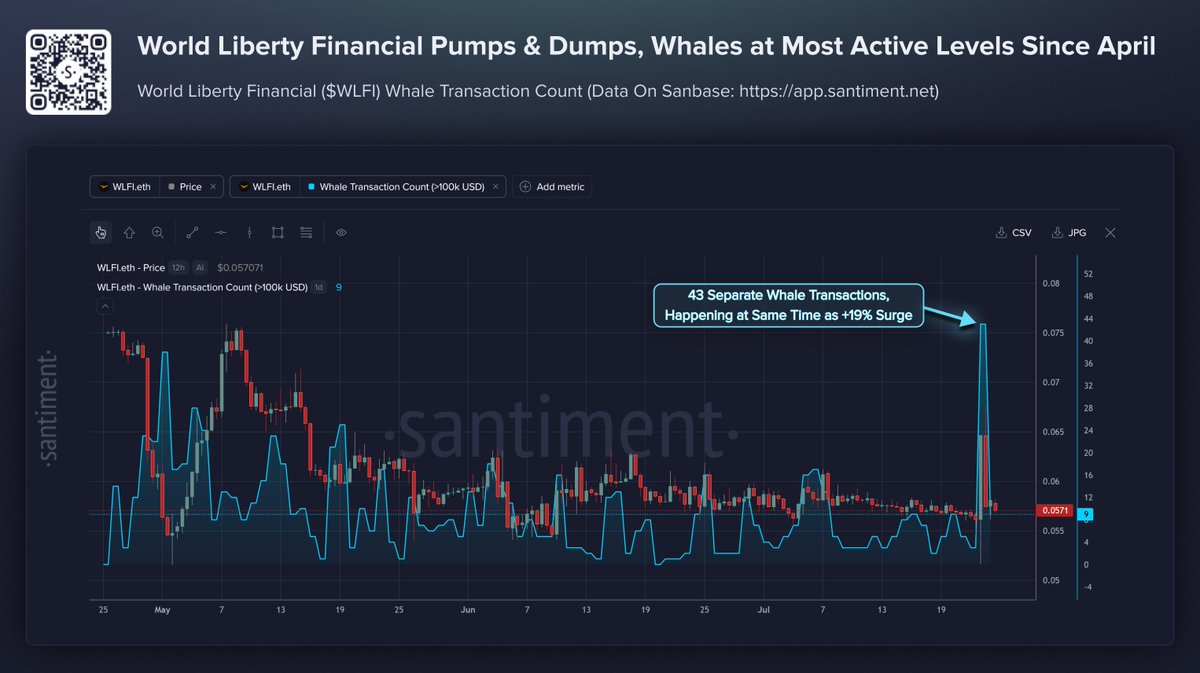
Task: Click the chart subtitle containing app.santiment.net
Action: pyautogui.click(x=538, y=91)
